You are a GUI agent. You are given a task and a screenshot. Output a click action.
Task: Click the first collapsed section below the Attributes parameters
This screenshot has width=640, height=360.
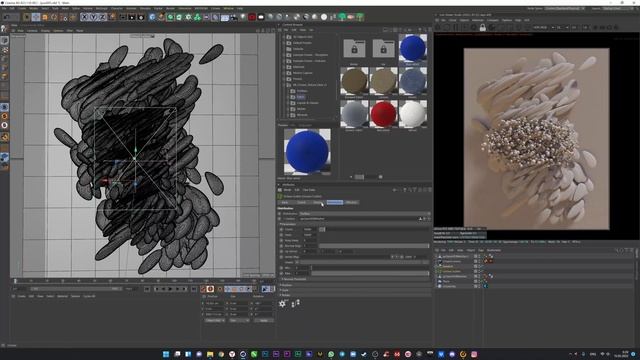pyautogui.click(x=354, y=279)
